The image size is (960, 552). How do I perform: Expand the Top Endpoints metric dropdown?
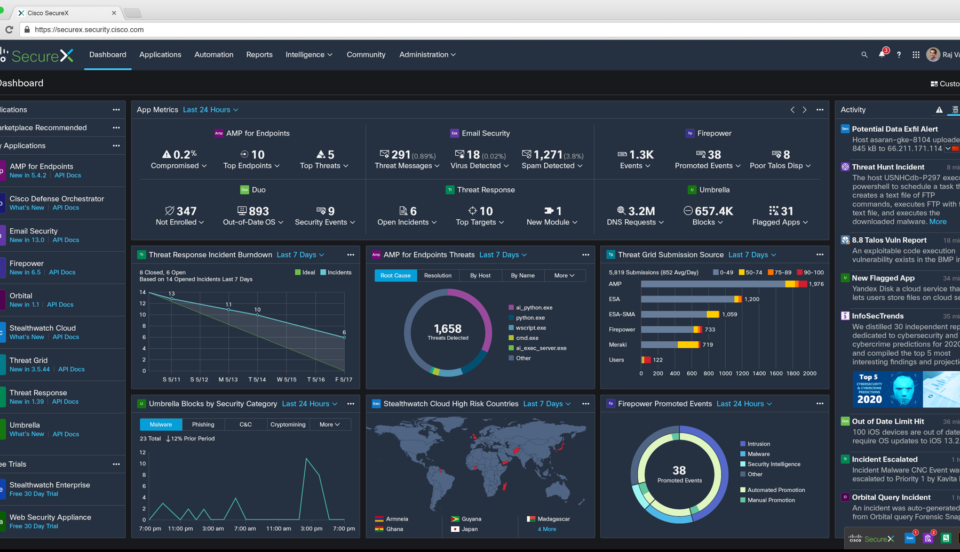(x=251, y=166)
